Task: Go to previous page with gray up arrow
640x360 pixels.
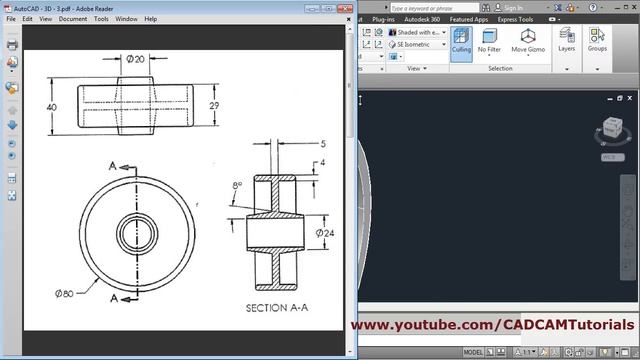Action: coord(12,111)
